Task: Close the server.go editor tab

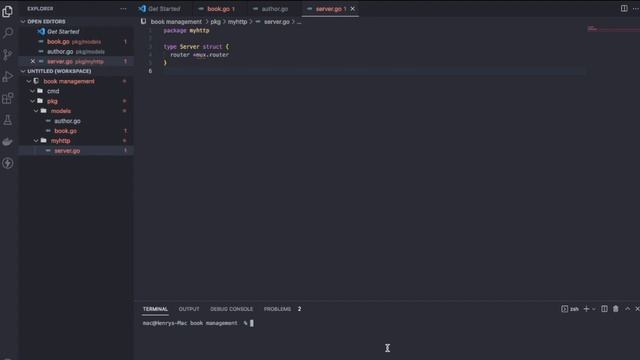Action: [x=353, y=9]
